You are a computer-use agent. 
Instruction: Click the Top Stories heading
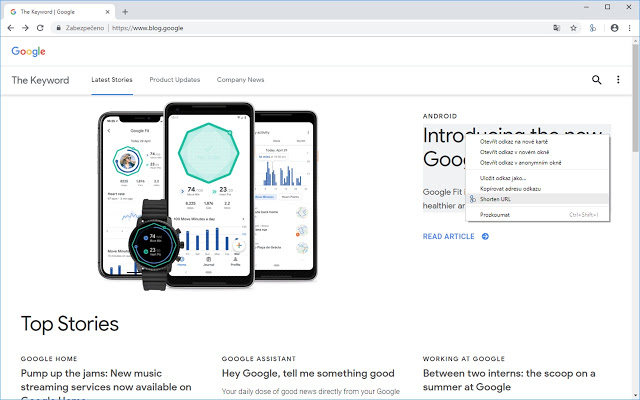tap(70, 324)
